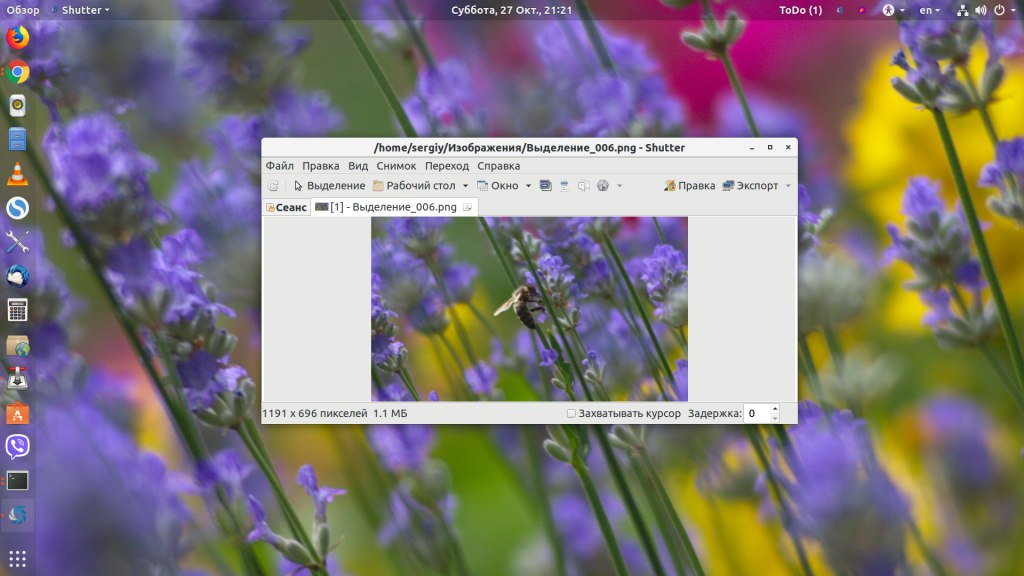Viewport: 1024px width, 576px height.
Task: Expand the dropdown arrow next to Экспорт
Action: pyautogui.click(x=788, y=186)
